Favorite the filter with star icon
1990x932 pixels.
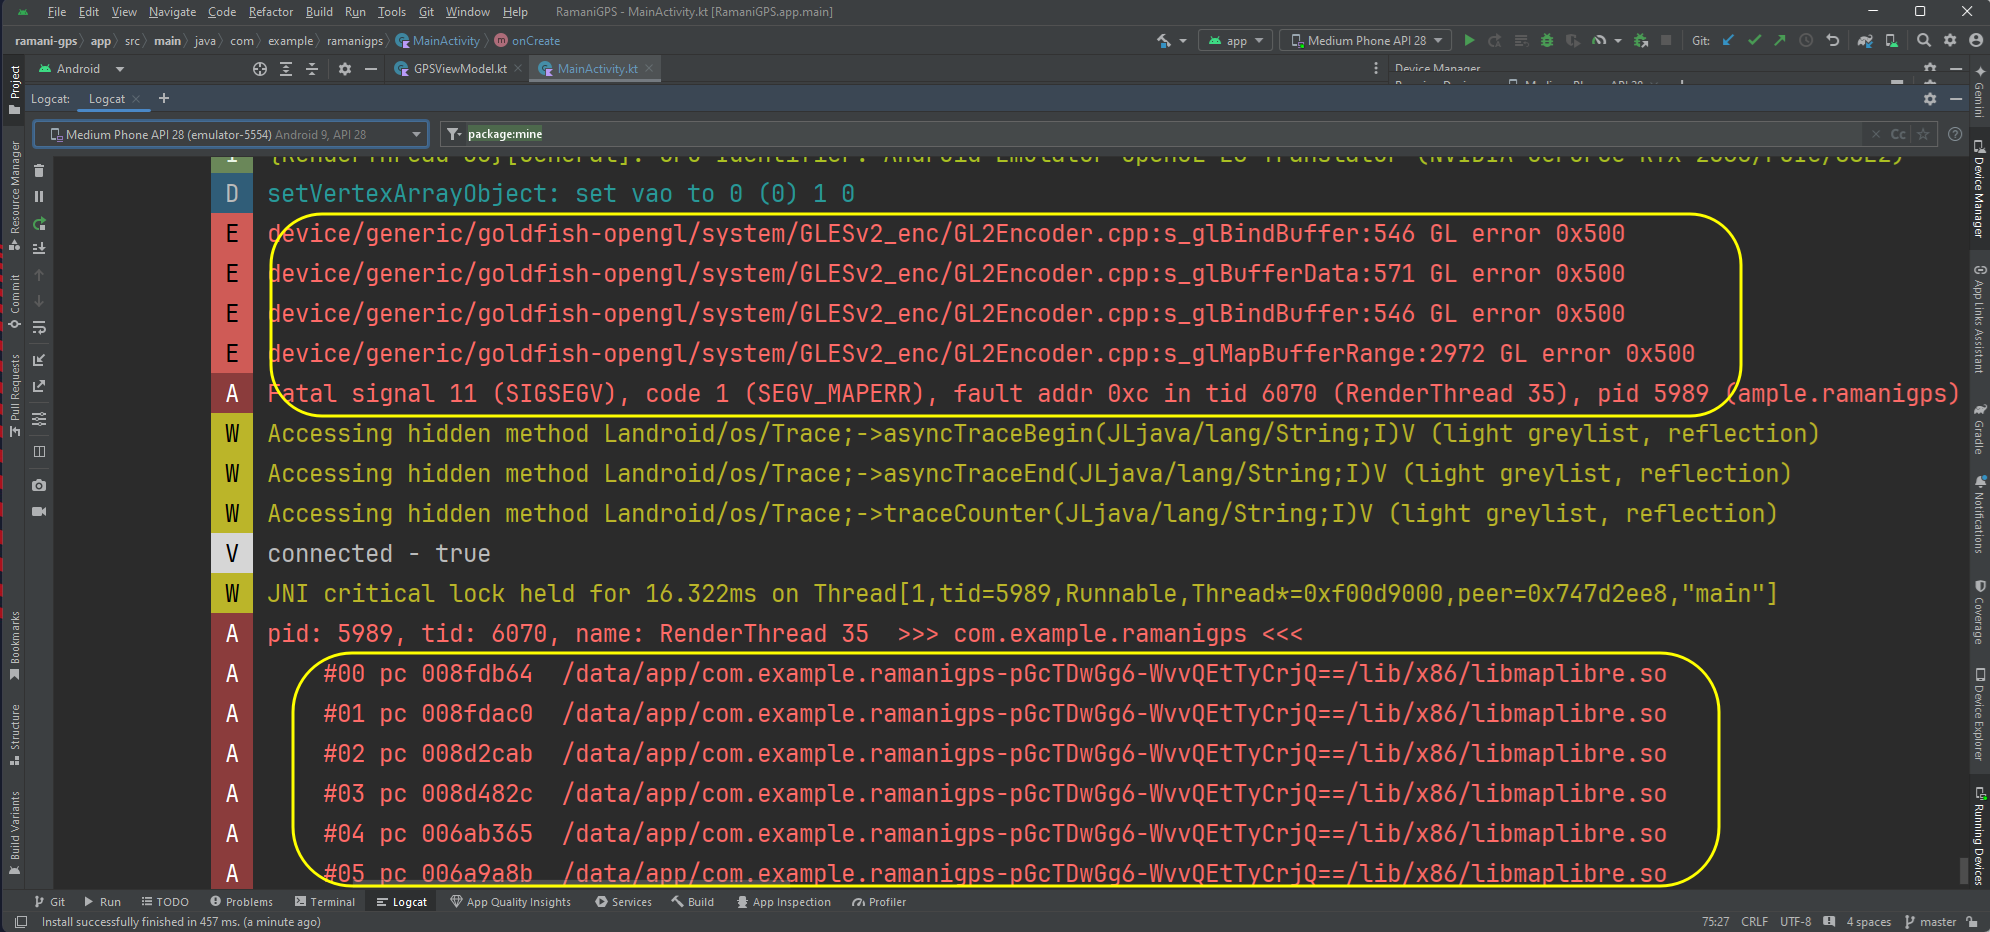[x=1923, y=134]
